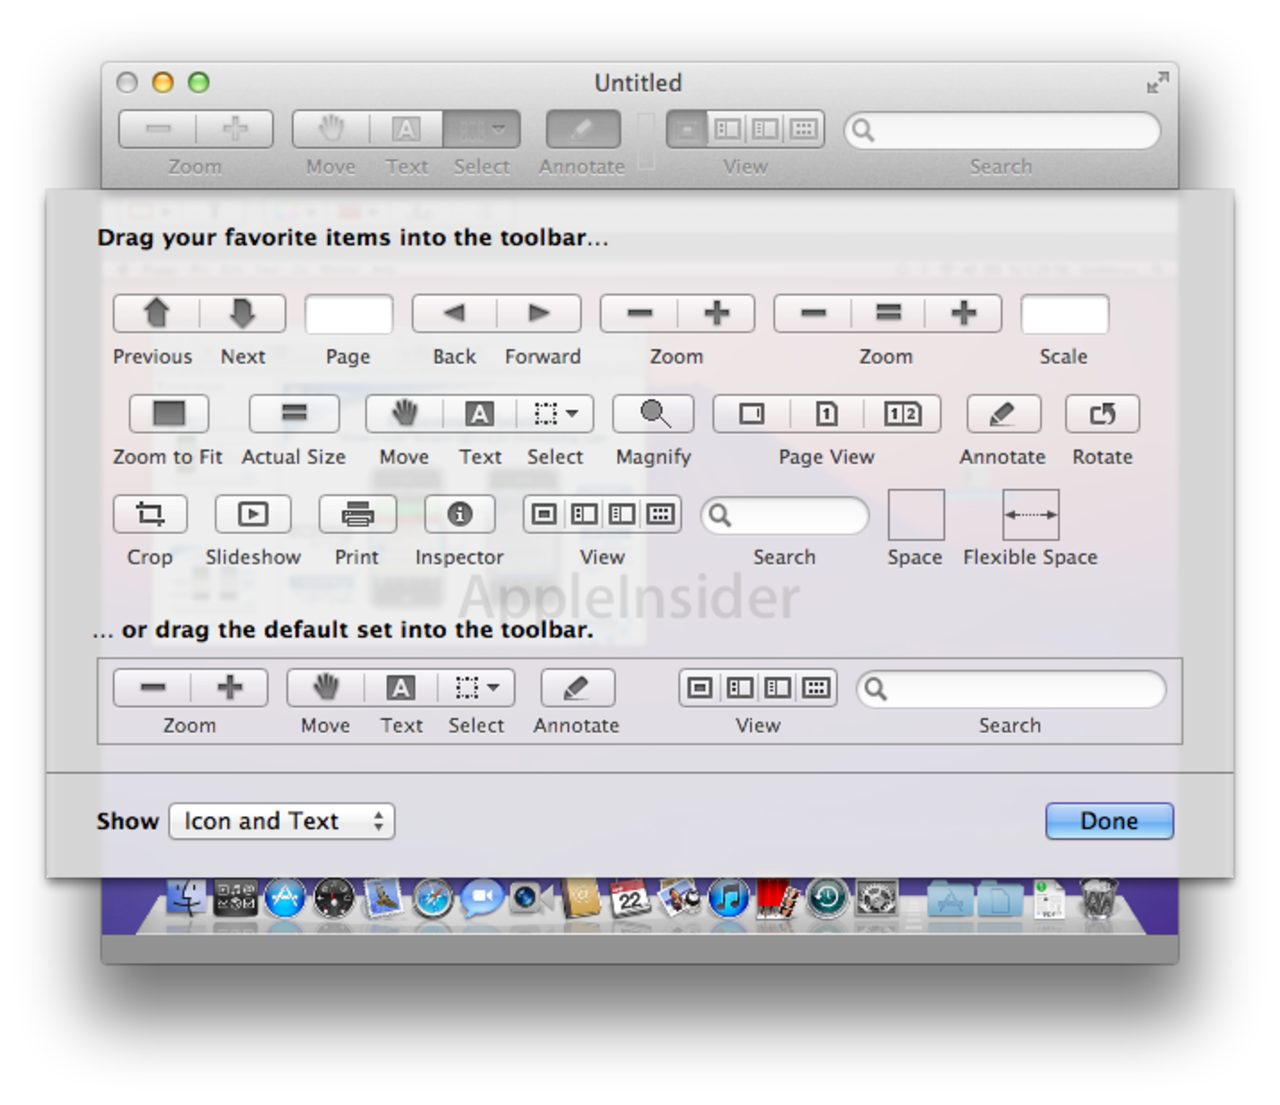Click the Previous page up arrow

(157, 314)
